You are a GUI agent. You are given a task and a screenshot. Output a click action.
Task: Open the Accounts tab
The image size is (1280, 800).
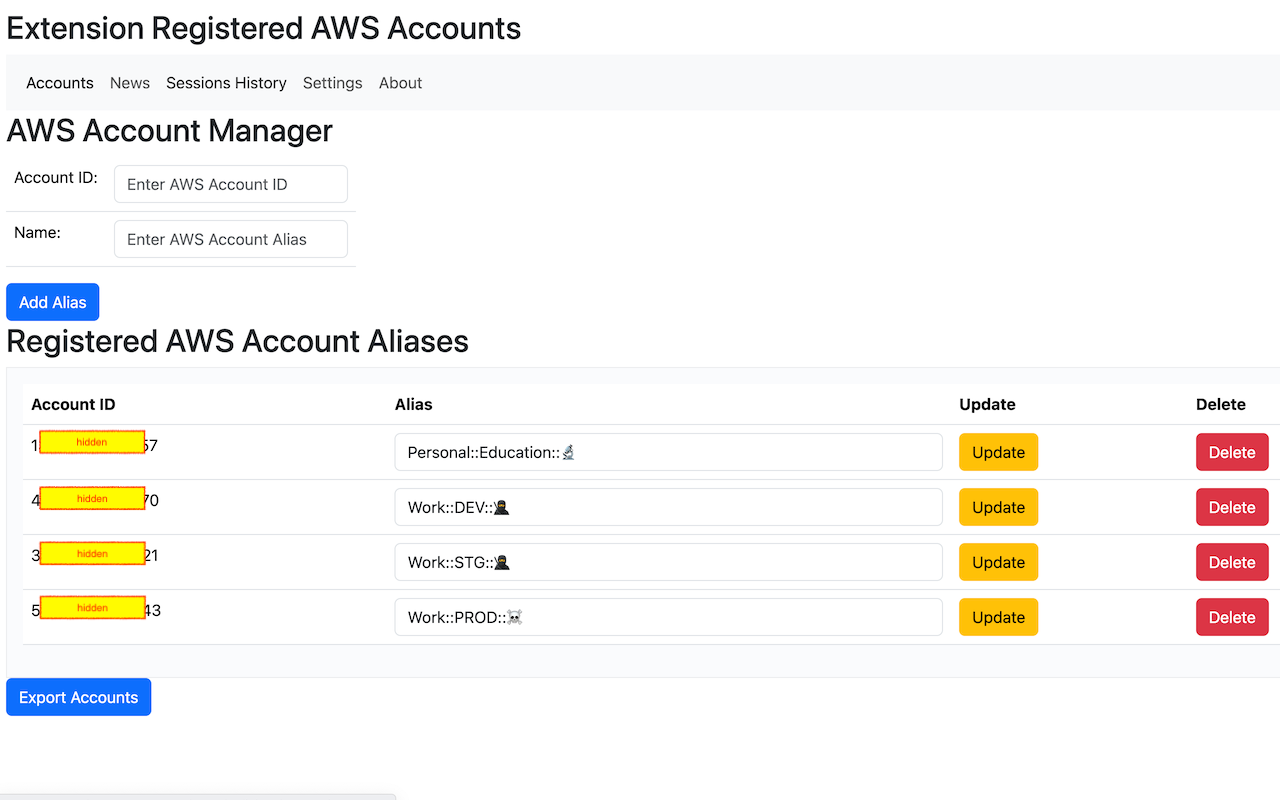point(59,83)
